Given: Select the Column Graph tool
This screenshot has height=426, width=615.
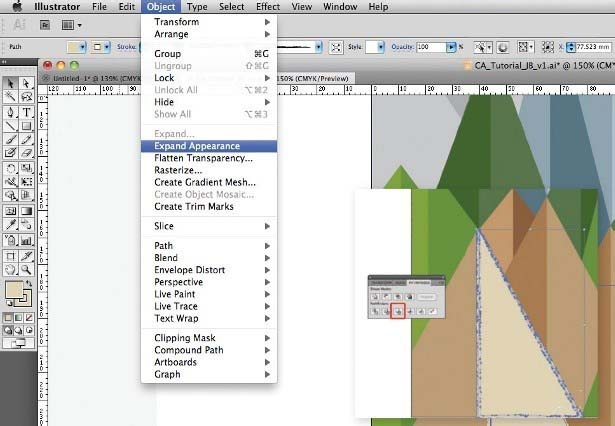Looking at the screenshot, I should (26, 240).
